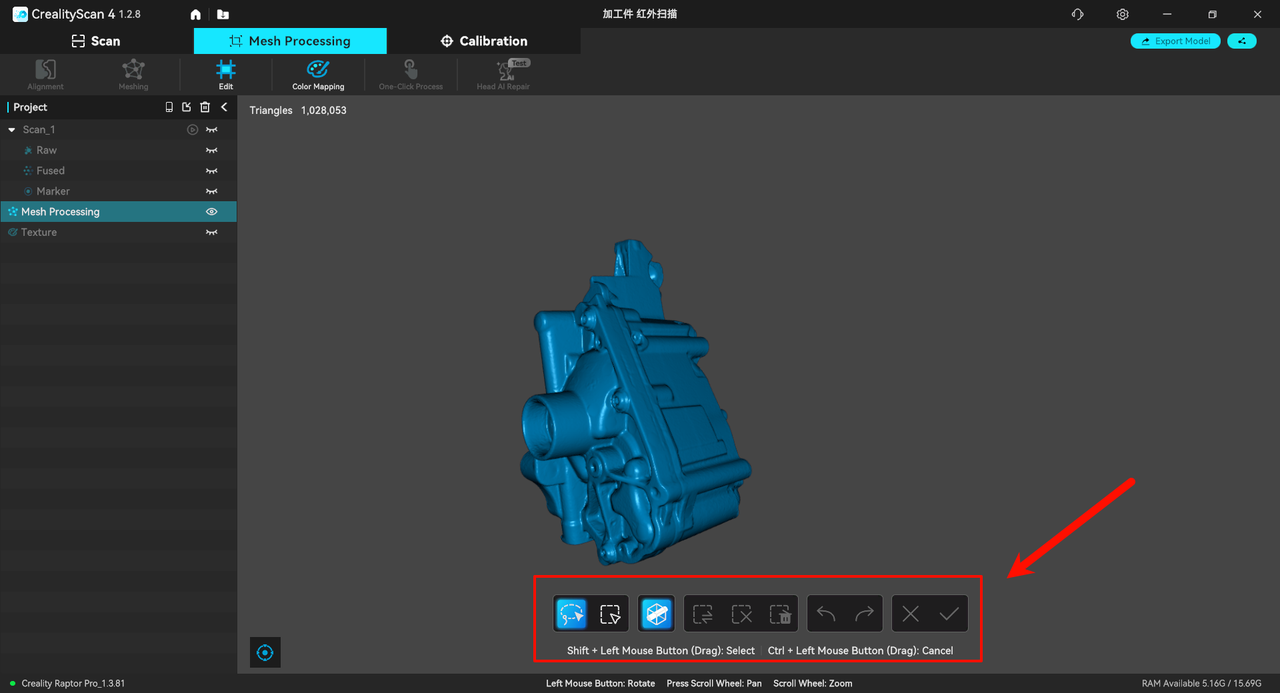The width and height of the screenshot is (1280, 693).
Task: Hide the Mesh Processing layer
Action: tap(211, 212)
